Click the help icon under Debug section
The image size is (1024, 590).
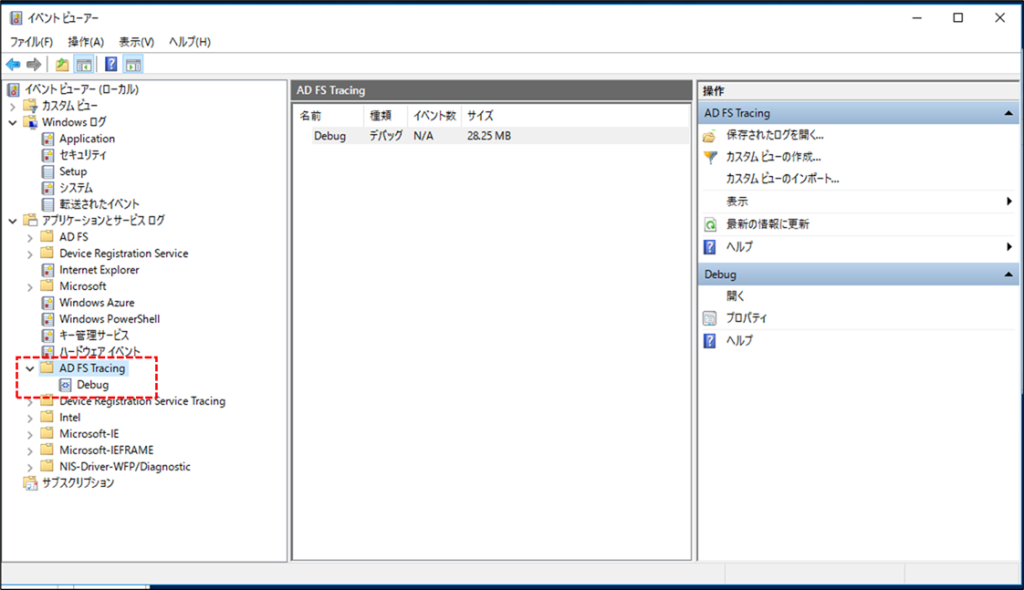710,340
